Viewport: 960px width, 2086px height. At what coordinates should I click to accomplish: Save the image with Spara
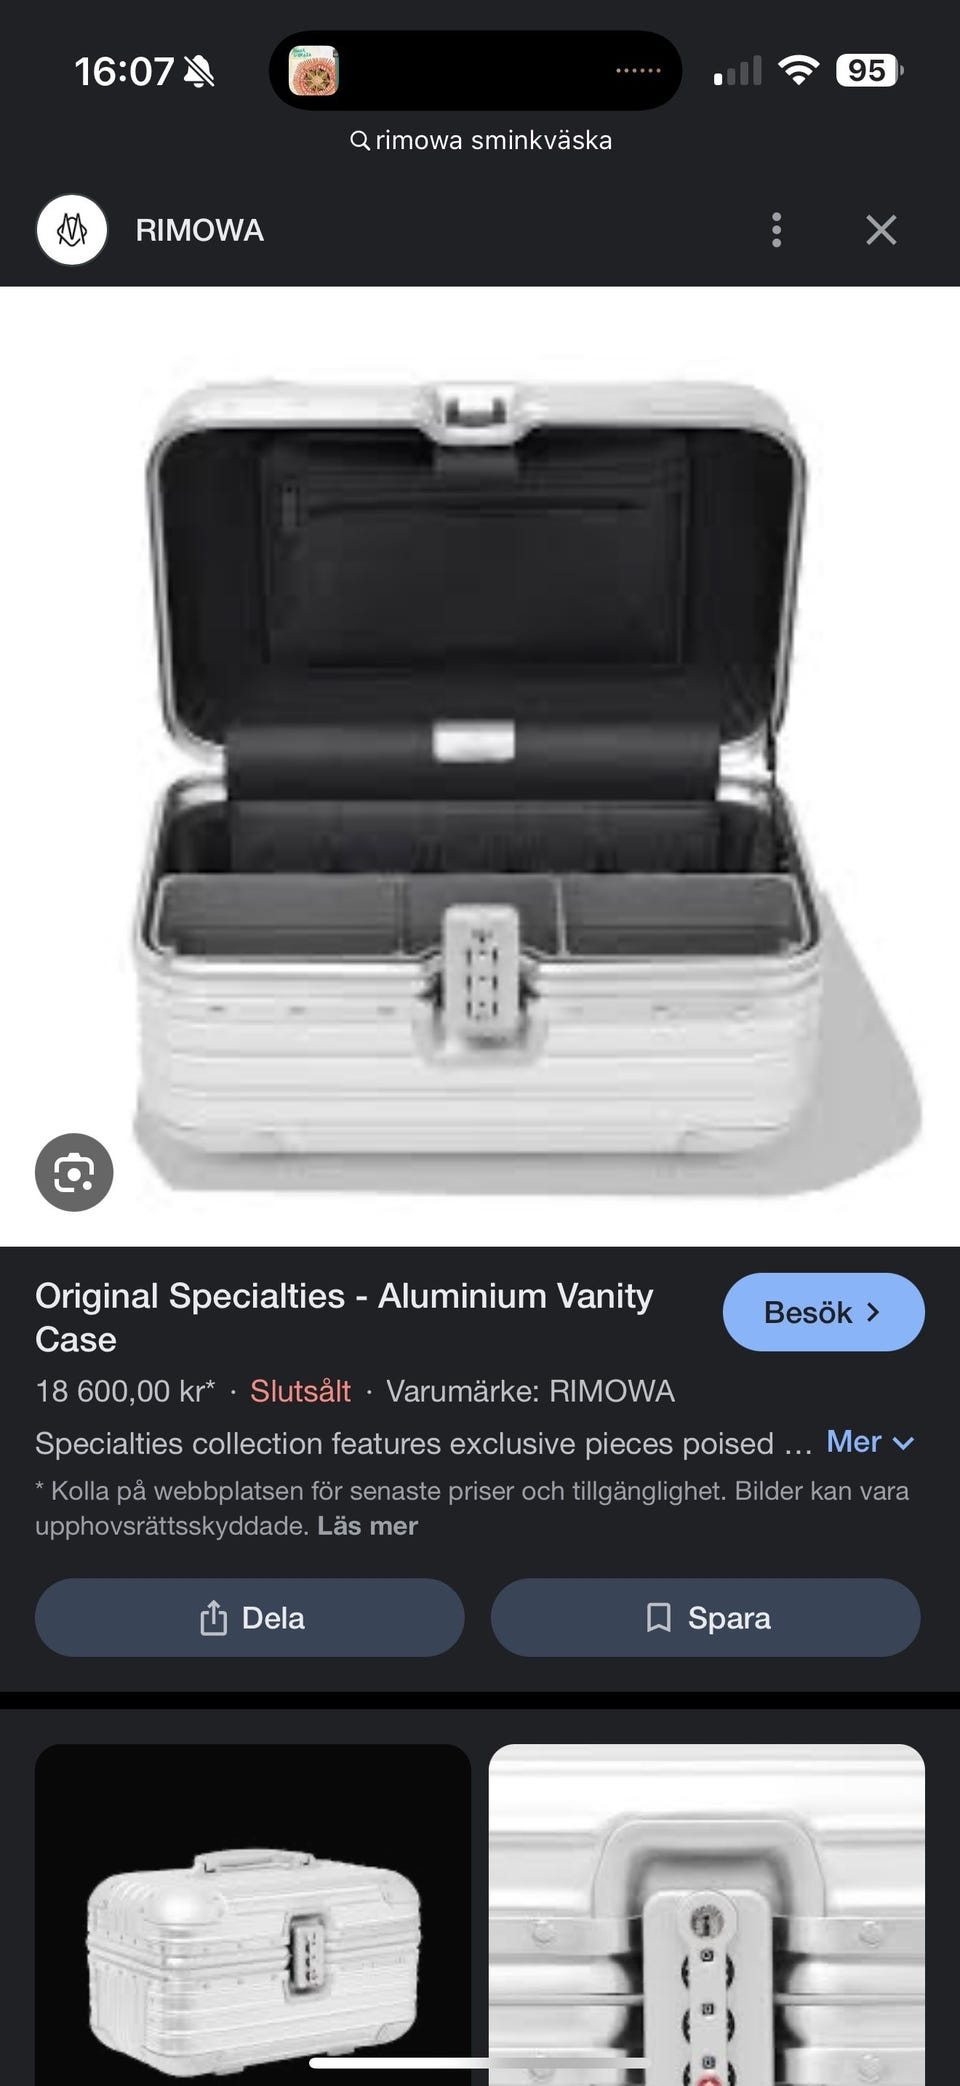tap(705, 1617)
